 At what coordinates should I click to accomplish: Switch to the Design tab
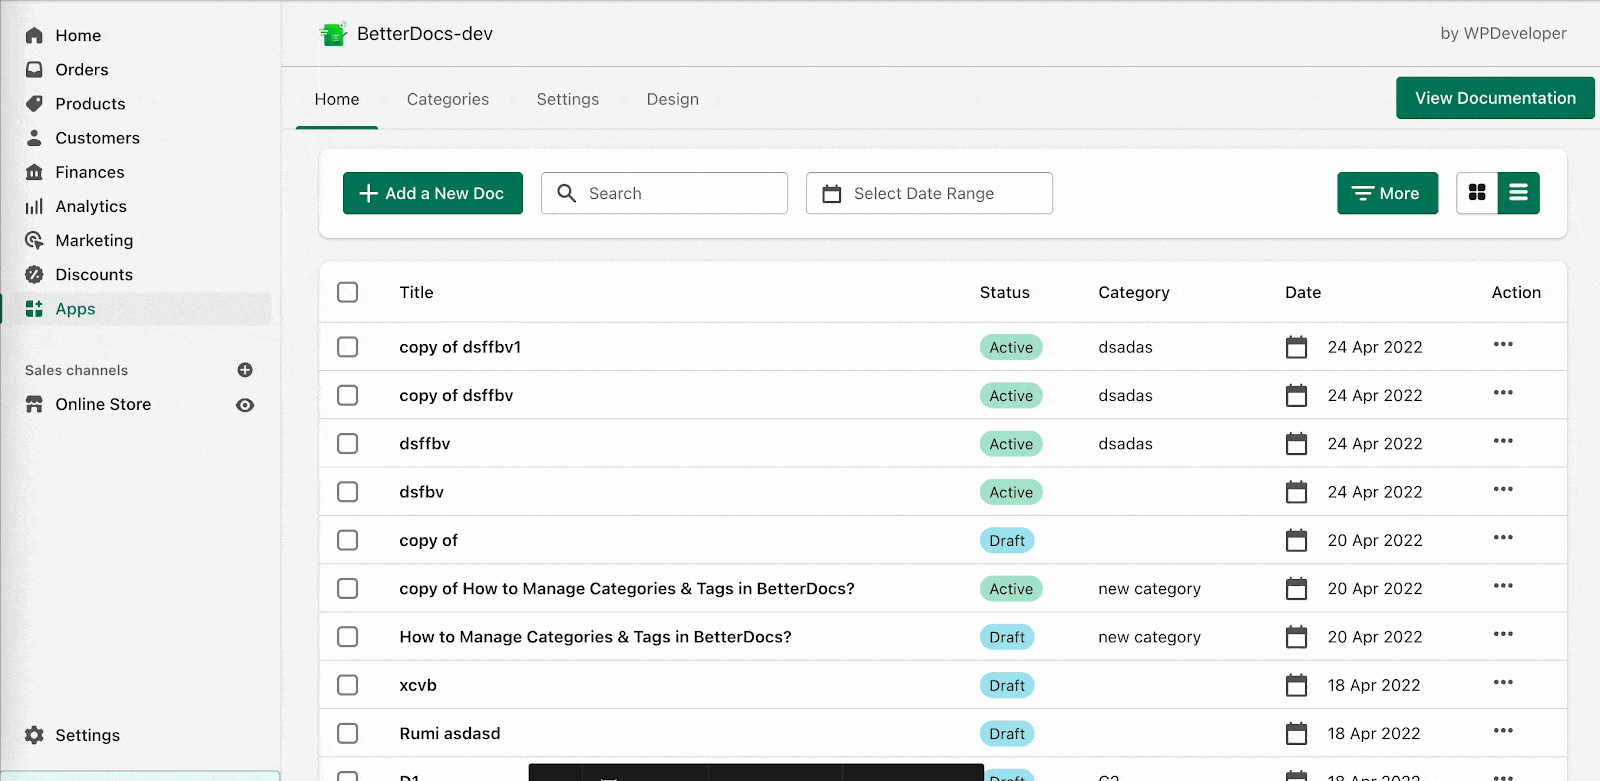673,99
